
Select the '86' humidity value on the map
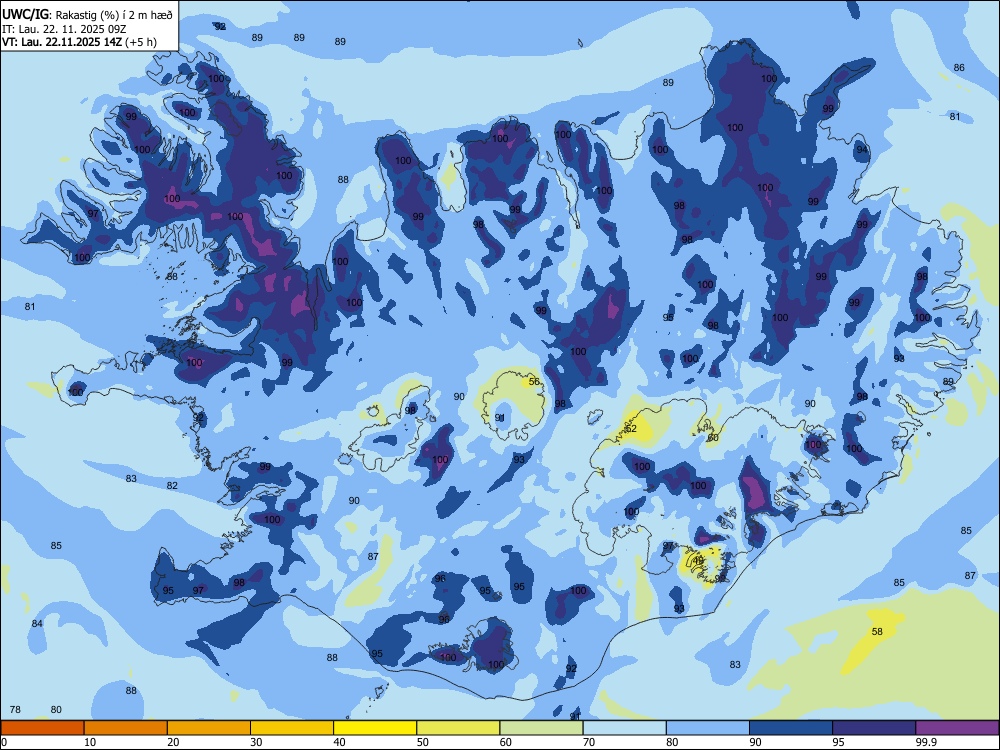pos(959,68)
